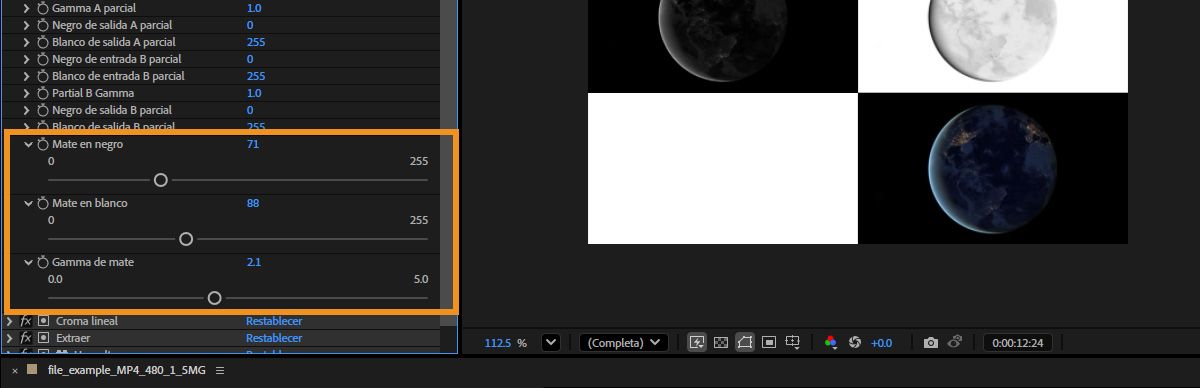Take snapshot with camera icon
Screen dimensions: 1200x388
tap(931, 342)
